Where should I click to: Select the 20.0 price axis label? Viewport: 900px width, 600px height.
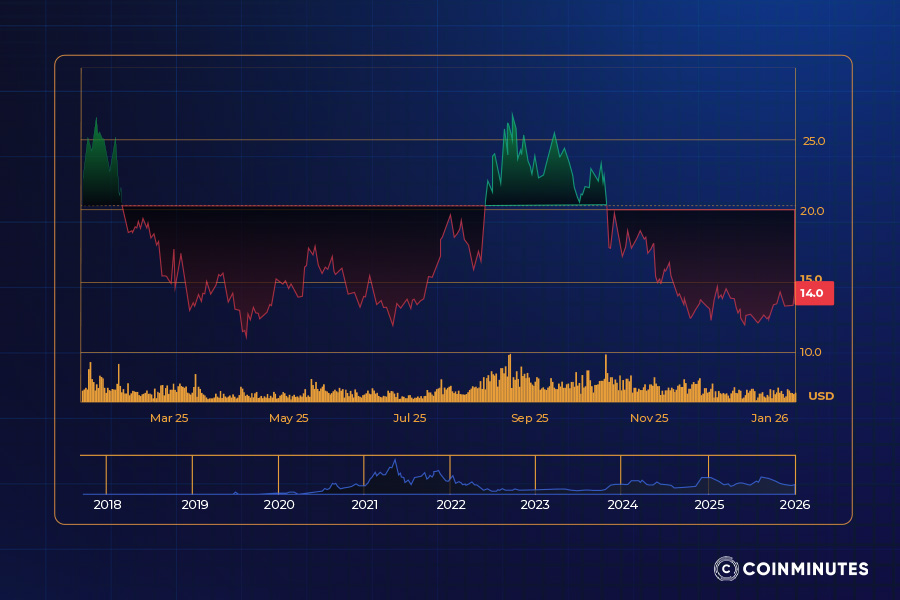[813, 211]
